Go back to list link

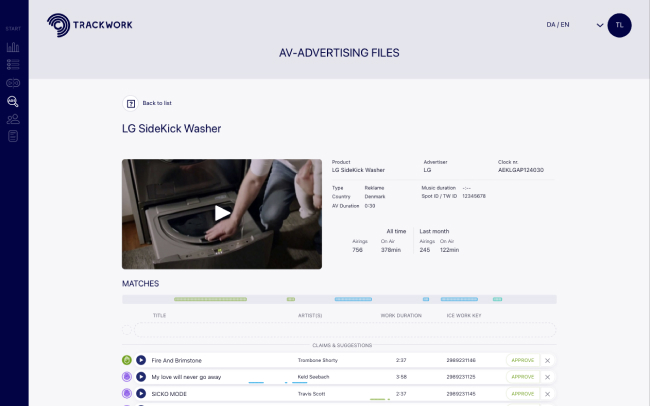(x=157, y=103)
